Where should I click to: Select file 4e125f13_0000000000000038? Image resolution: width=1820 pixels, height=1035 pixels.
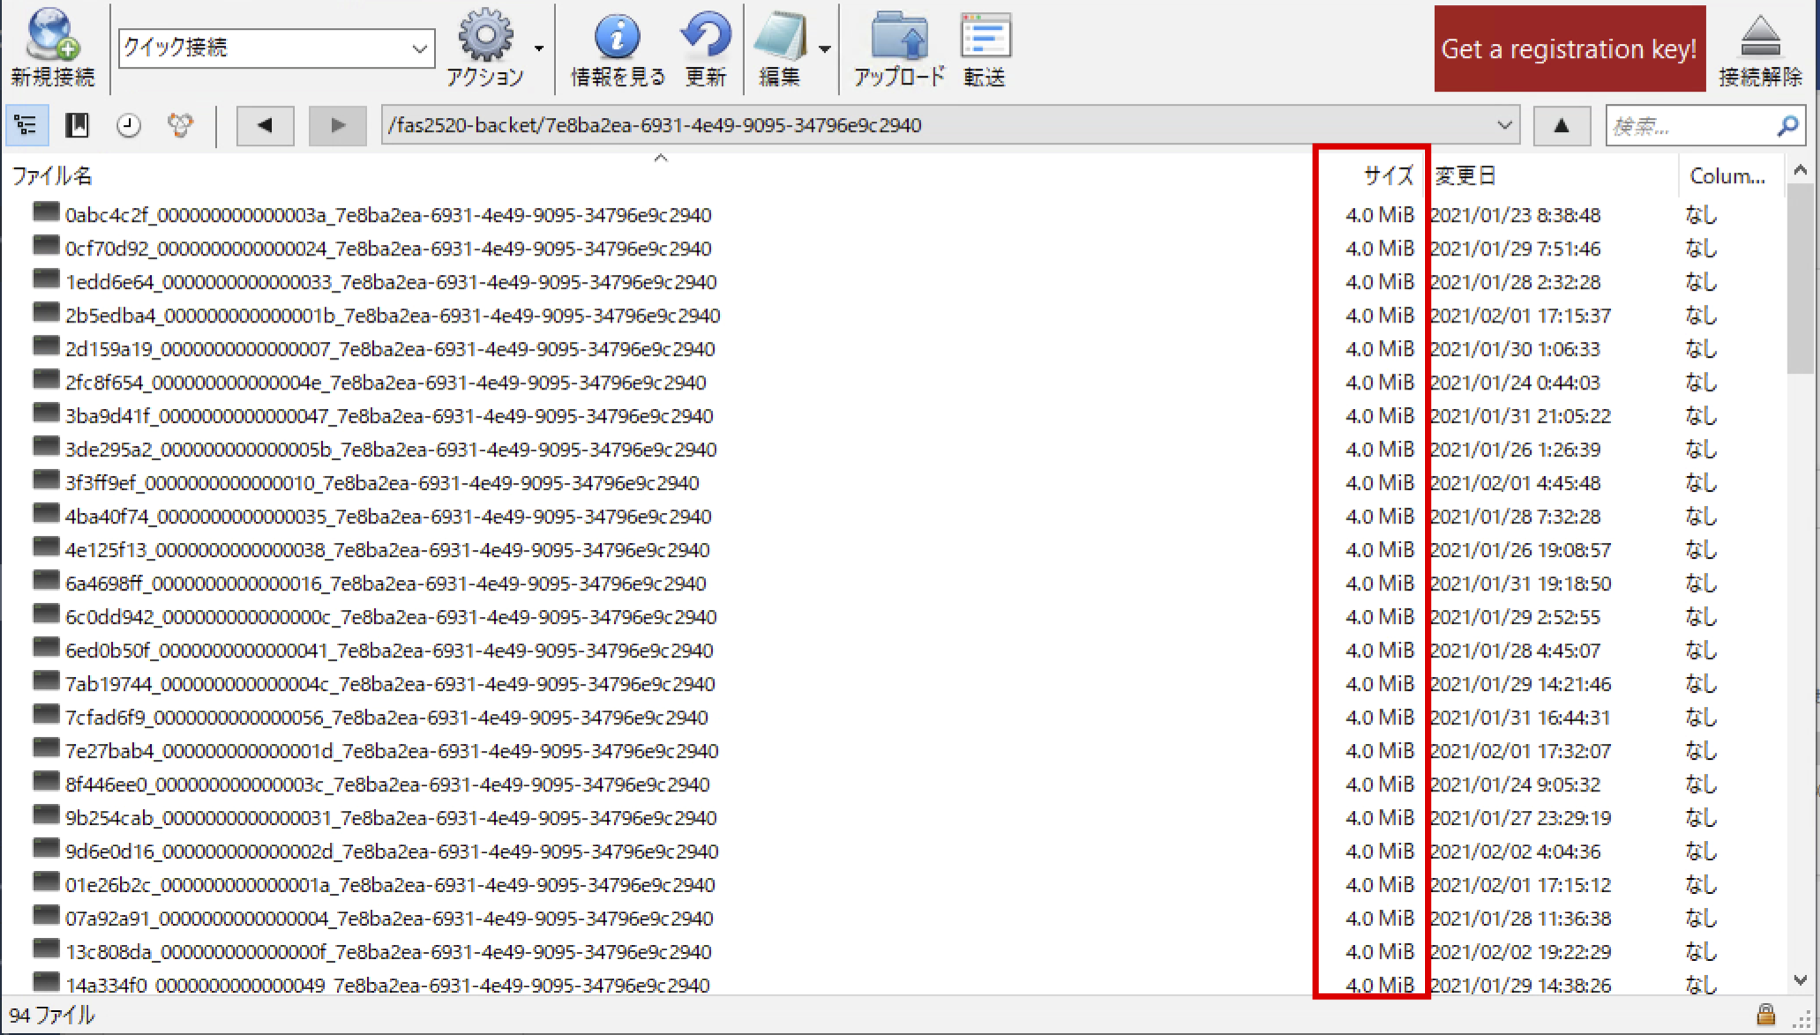point(387,550)
